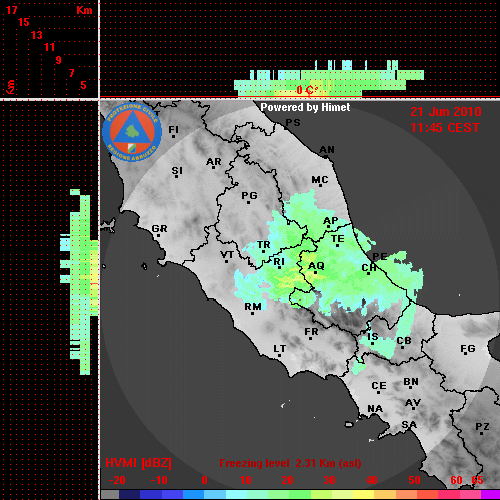
Task: Click the PS city label
Action: click(x=293, y=123)
